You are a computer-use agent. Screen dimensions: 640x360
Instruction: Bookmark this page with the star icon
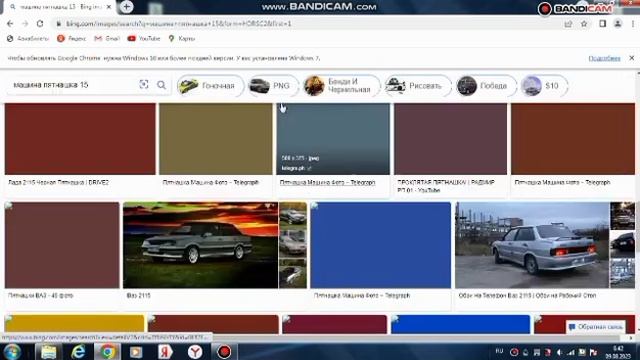584,24
